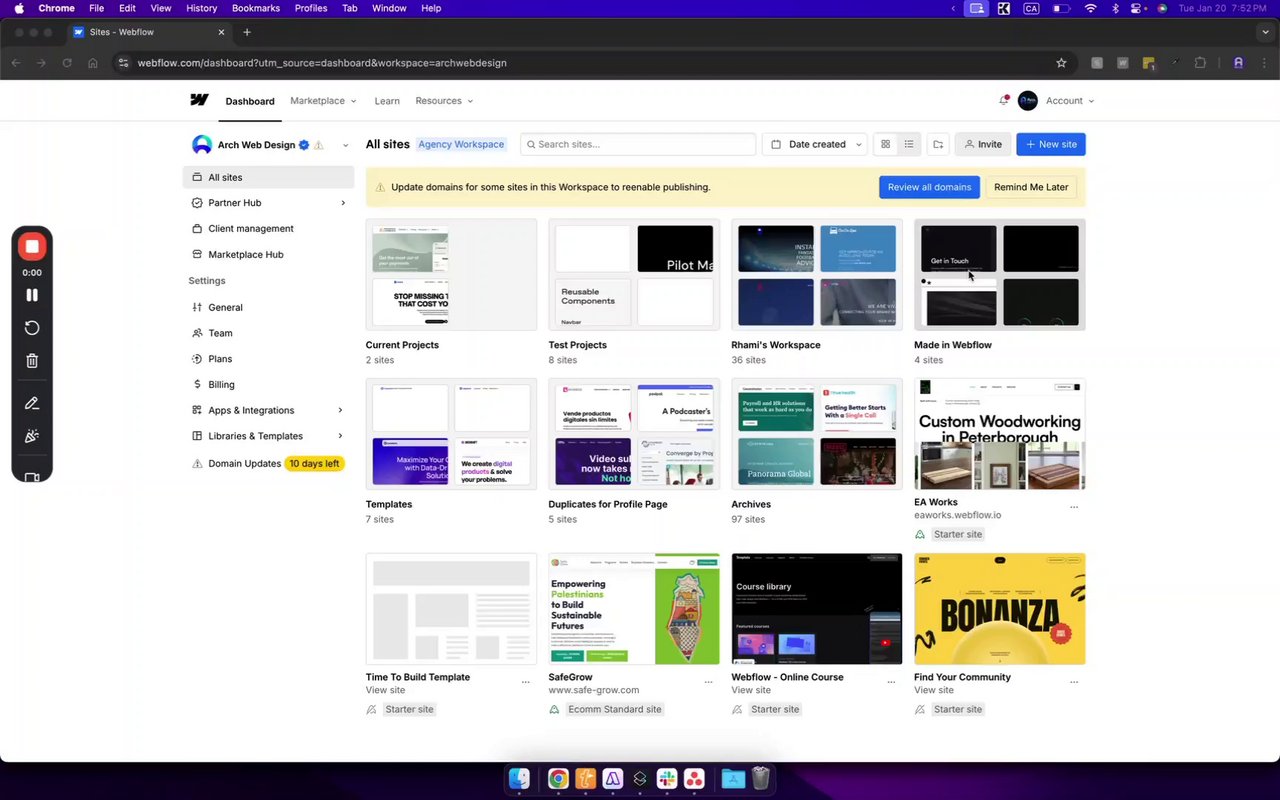Expand the Marketplace menu

coord(323,101)
